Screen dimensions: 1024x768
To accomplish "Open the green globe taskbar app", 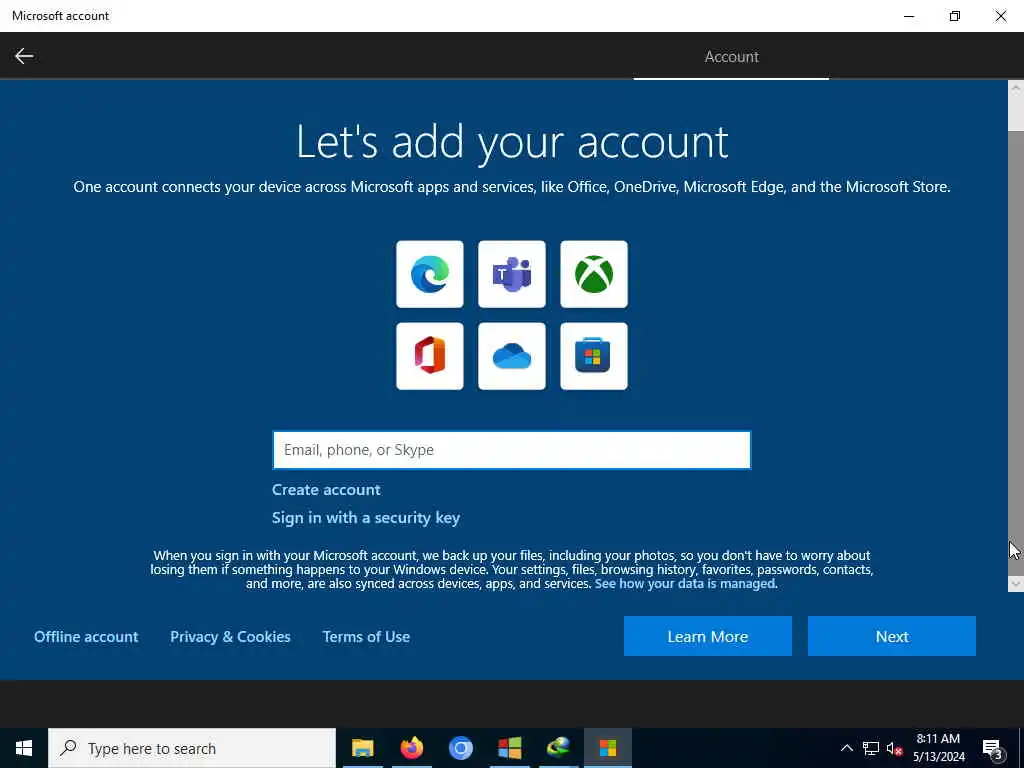I will pyautogui.click(x=558, y=748).
